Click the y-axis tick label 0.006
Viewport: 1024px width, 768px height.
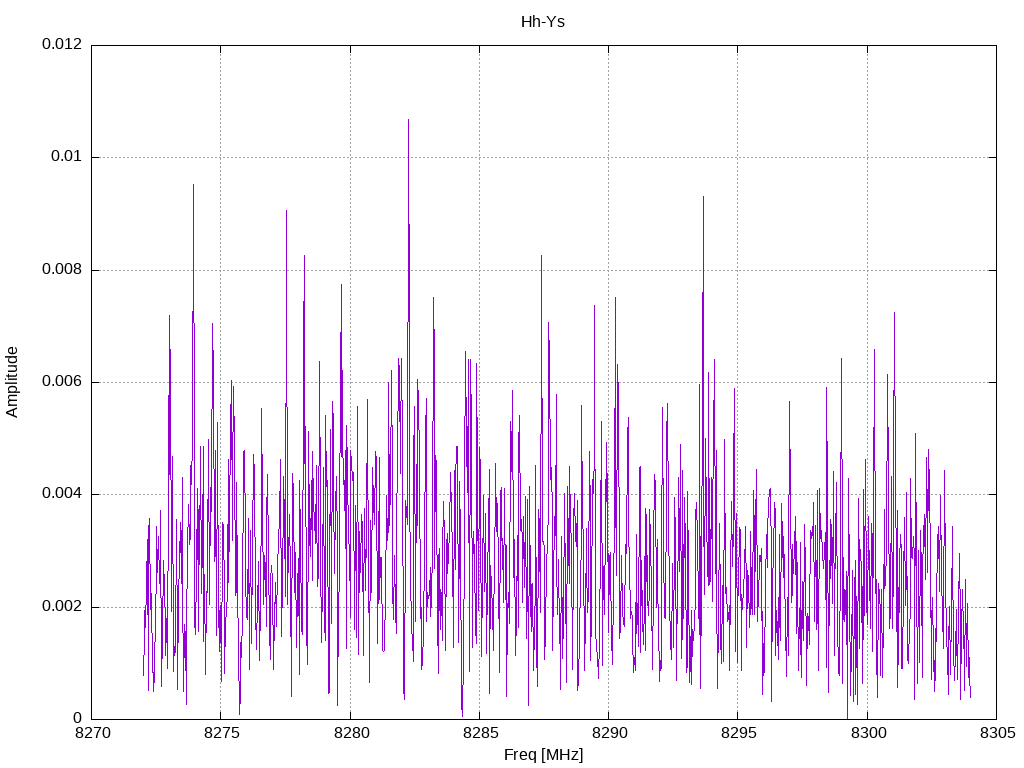62,381
